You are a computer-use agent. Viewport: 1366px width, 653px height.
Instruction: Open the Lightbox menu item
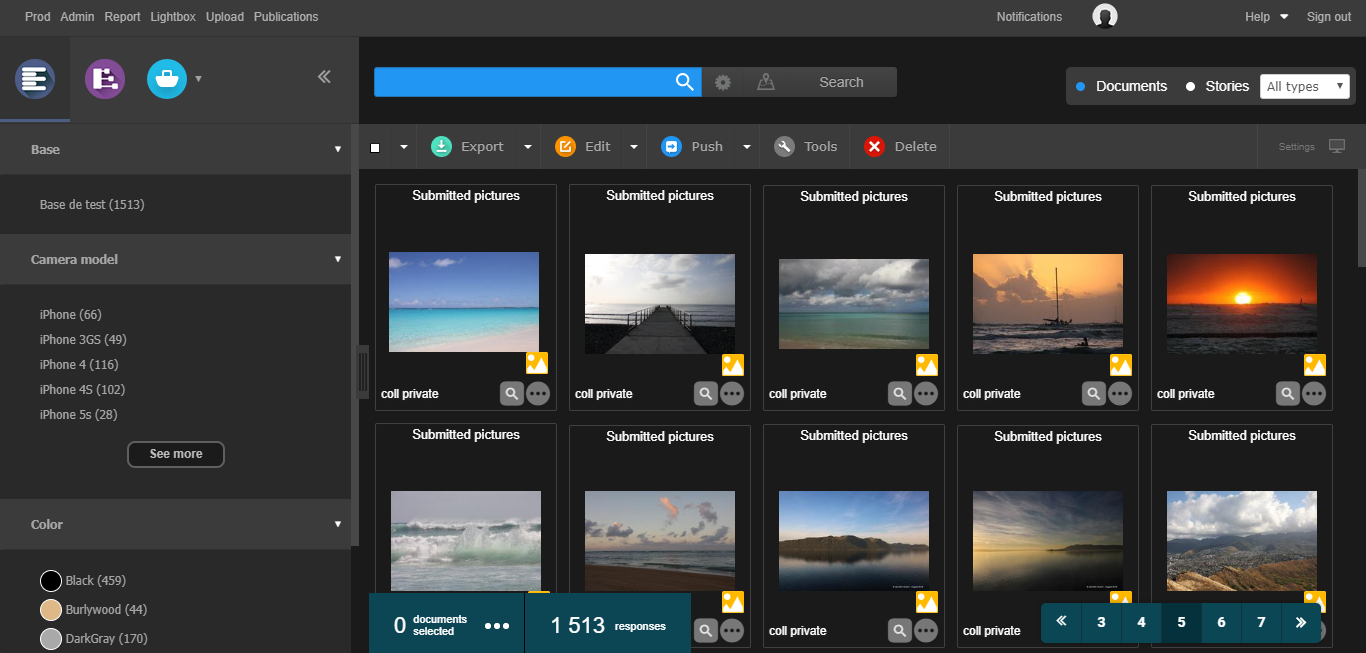point(173,17)
